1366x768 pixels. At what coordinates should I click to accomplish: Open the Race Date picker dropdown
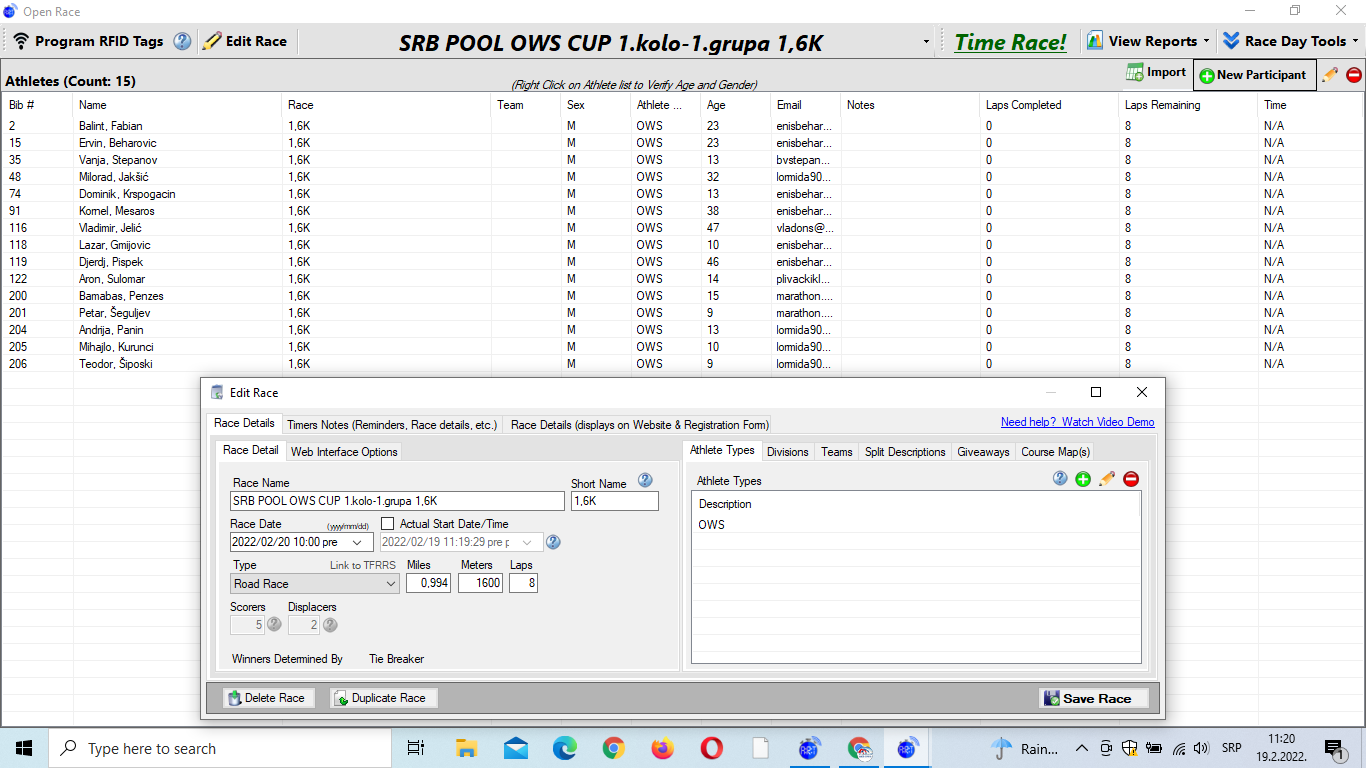point(358,542)
